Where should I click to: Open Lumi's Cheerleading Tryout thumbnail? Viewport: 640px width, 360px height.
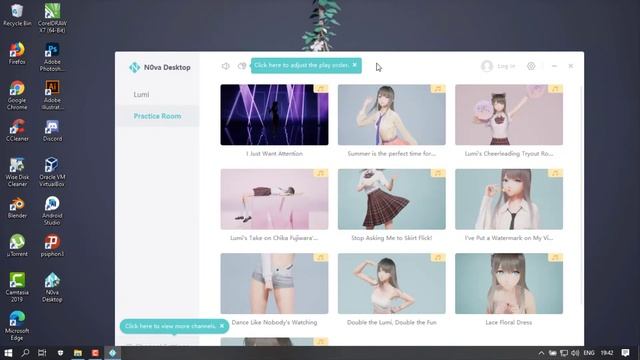pos(509,115)
